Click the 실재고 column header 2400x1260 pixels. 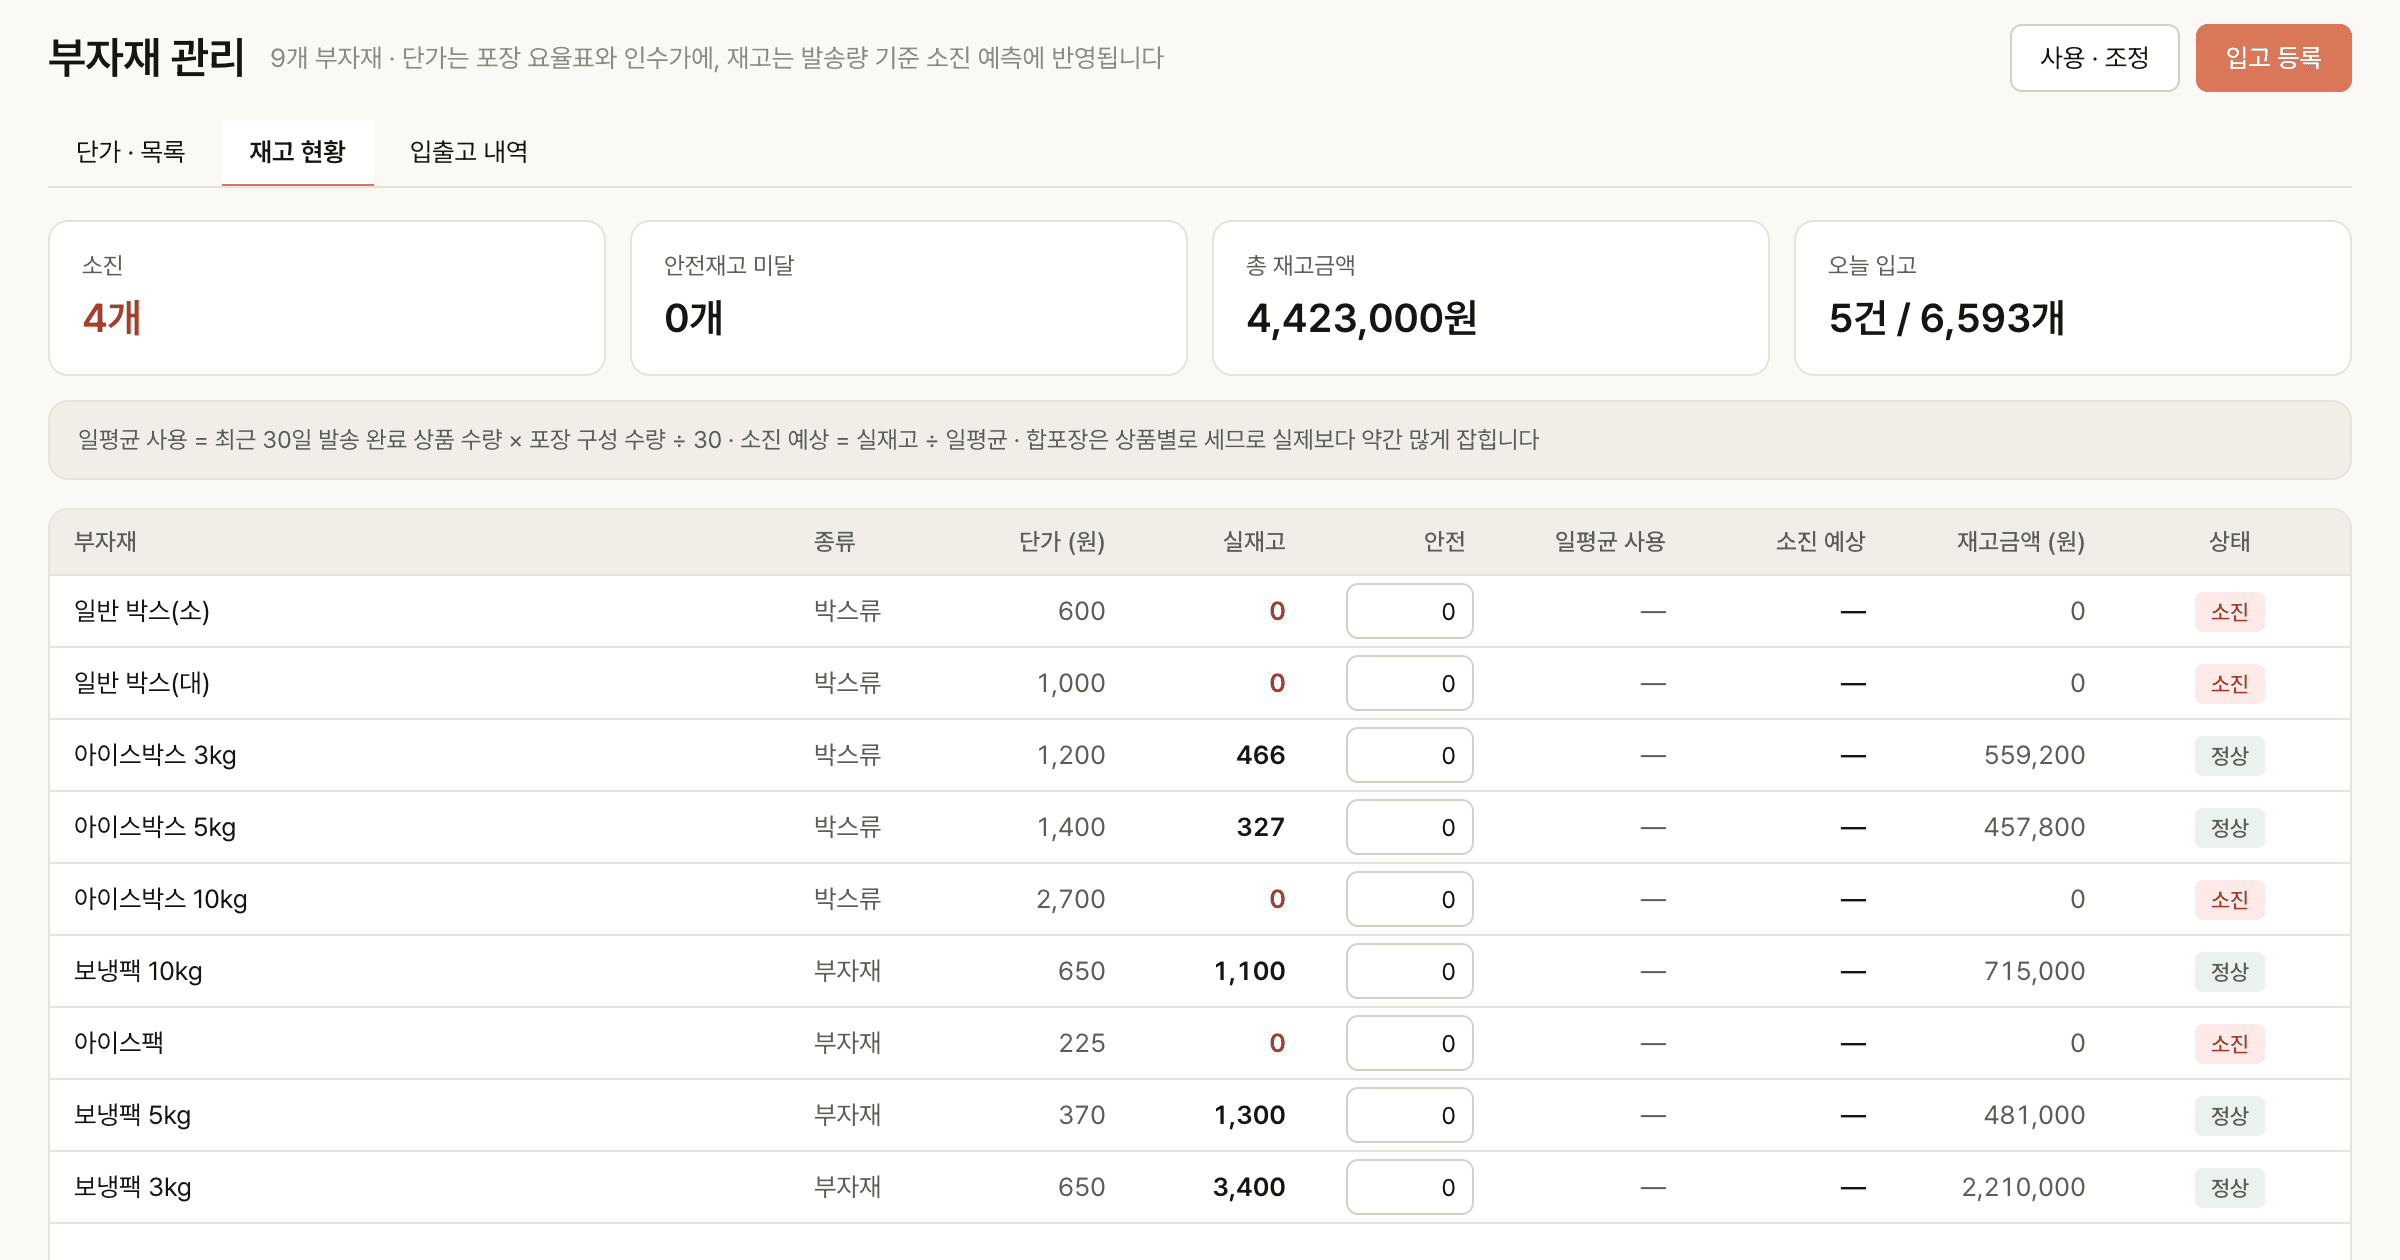pyautogui.click(x=1254, y=542)
